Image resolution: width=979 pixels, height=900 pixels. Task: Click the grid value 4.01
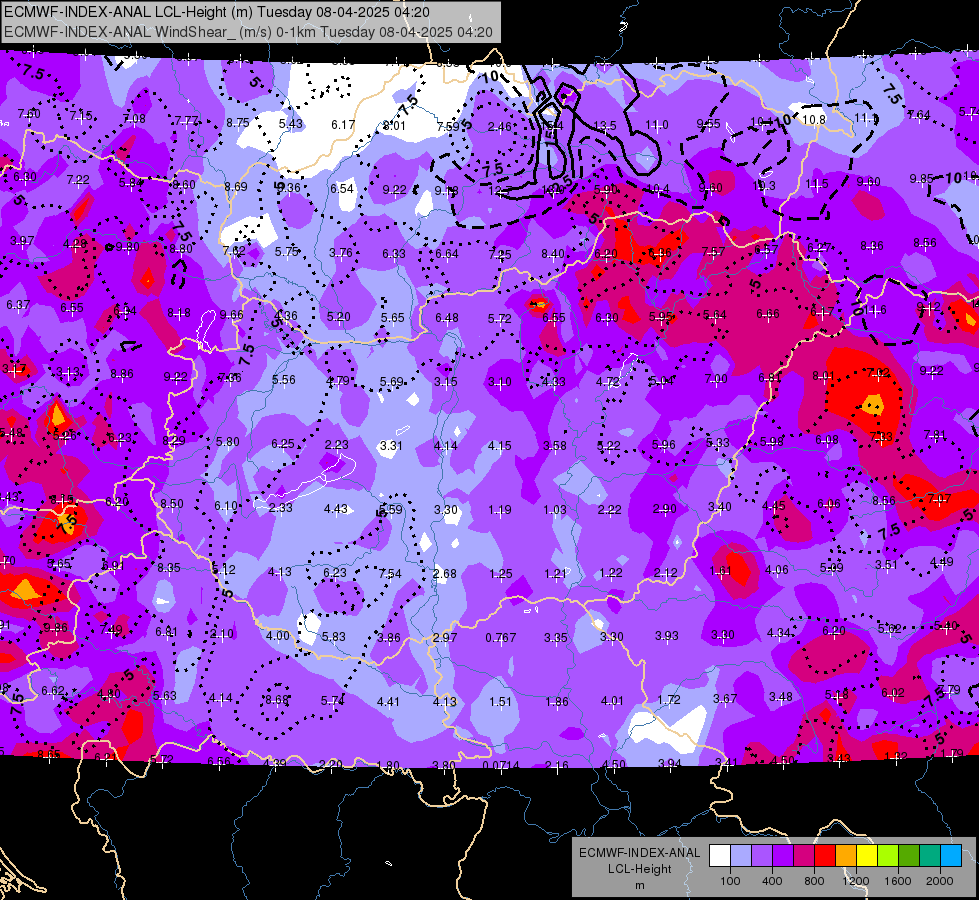point(612,701)
